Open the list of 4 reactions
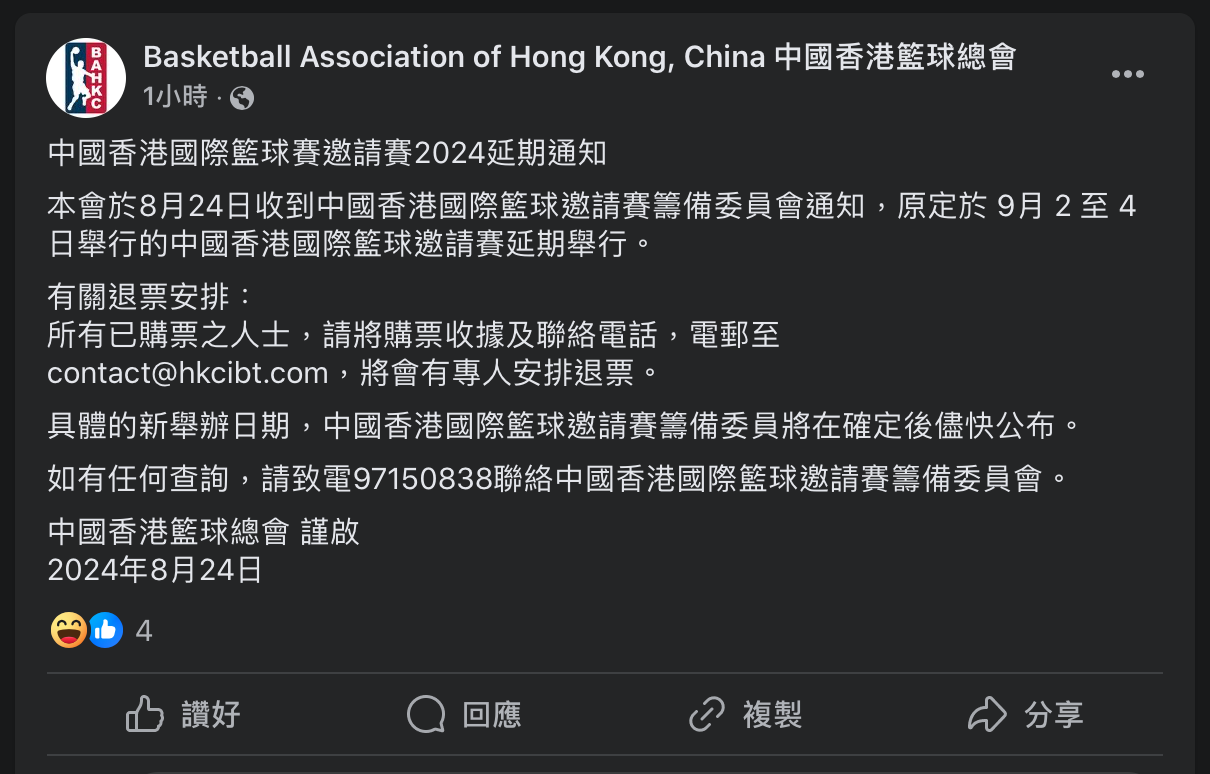This screenshot has width=1210, height=774. pyautogui.click(x=144, y=631)
